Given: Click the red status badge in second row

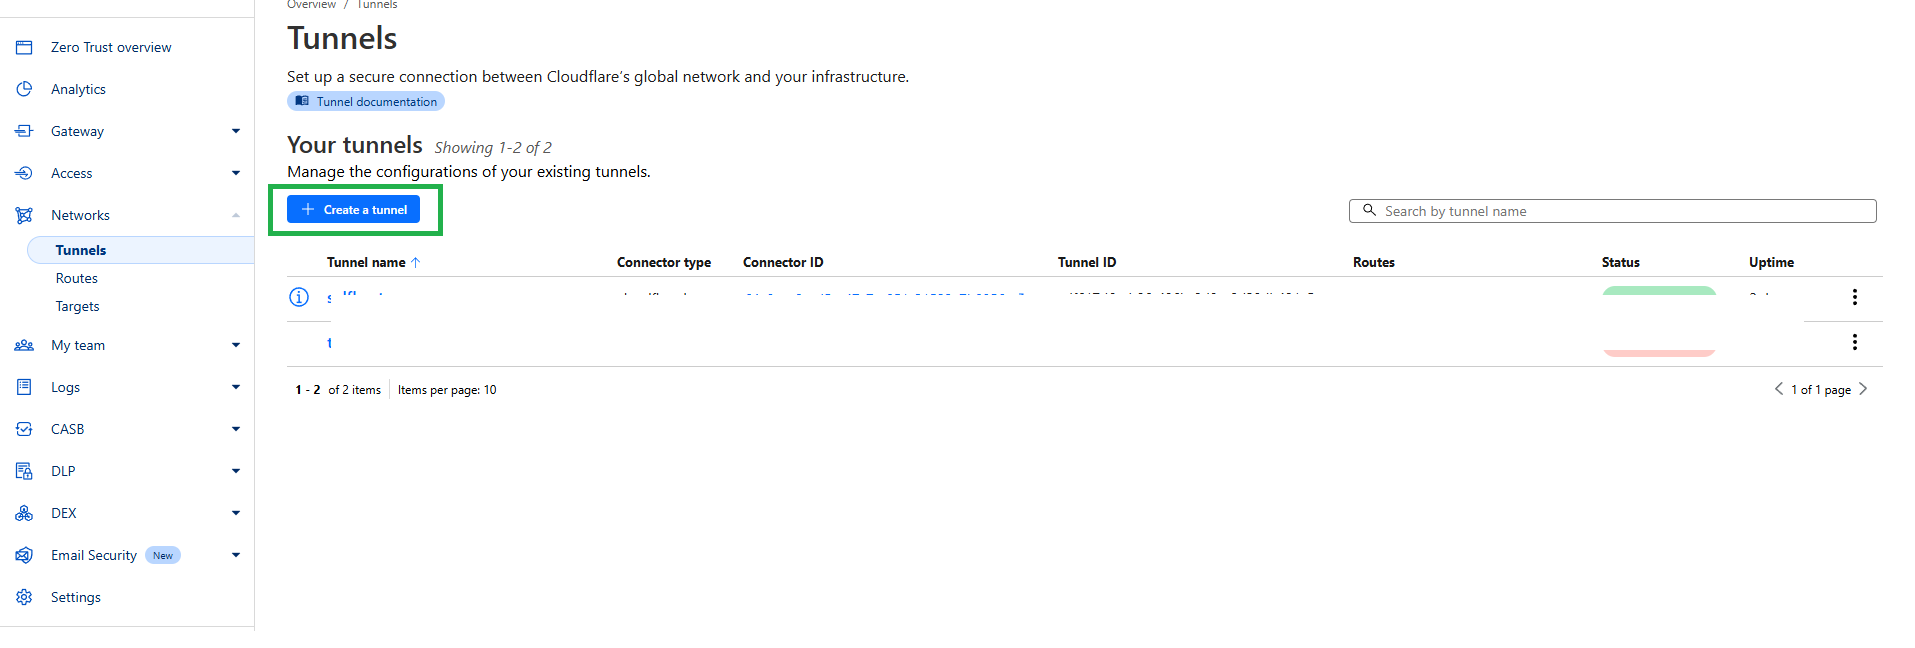Looking at the screenshot, I should (x=1659, y=353).
